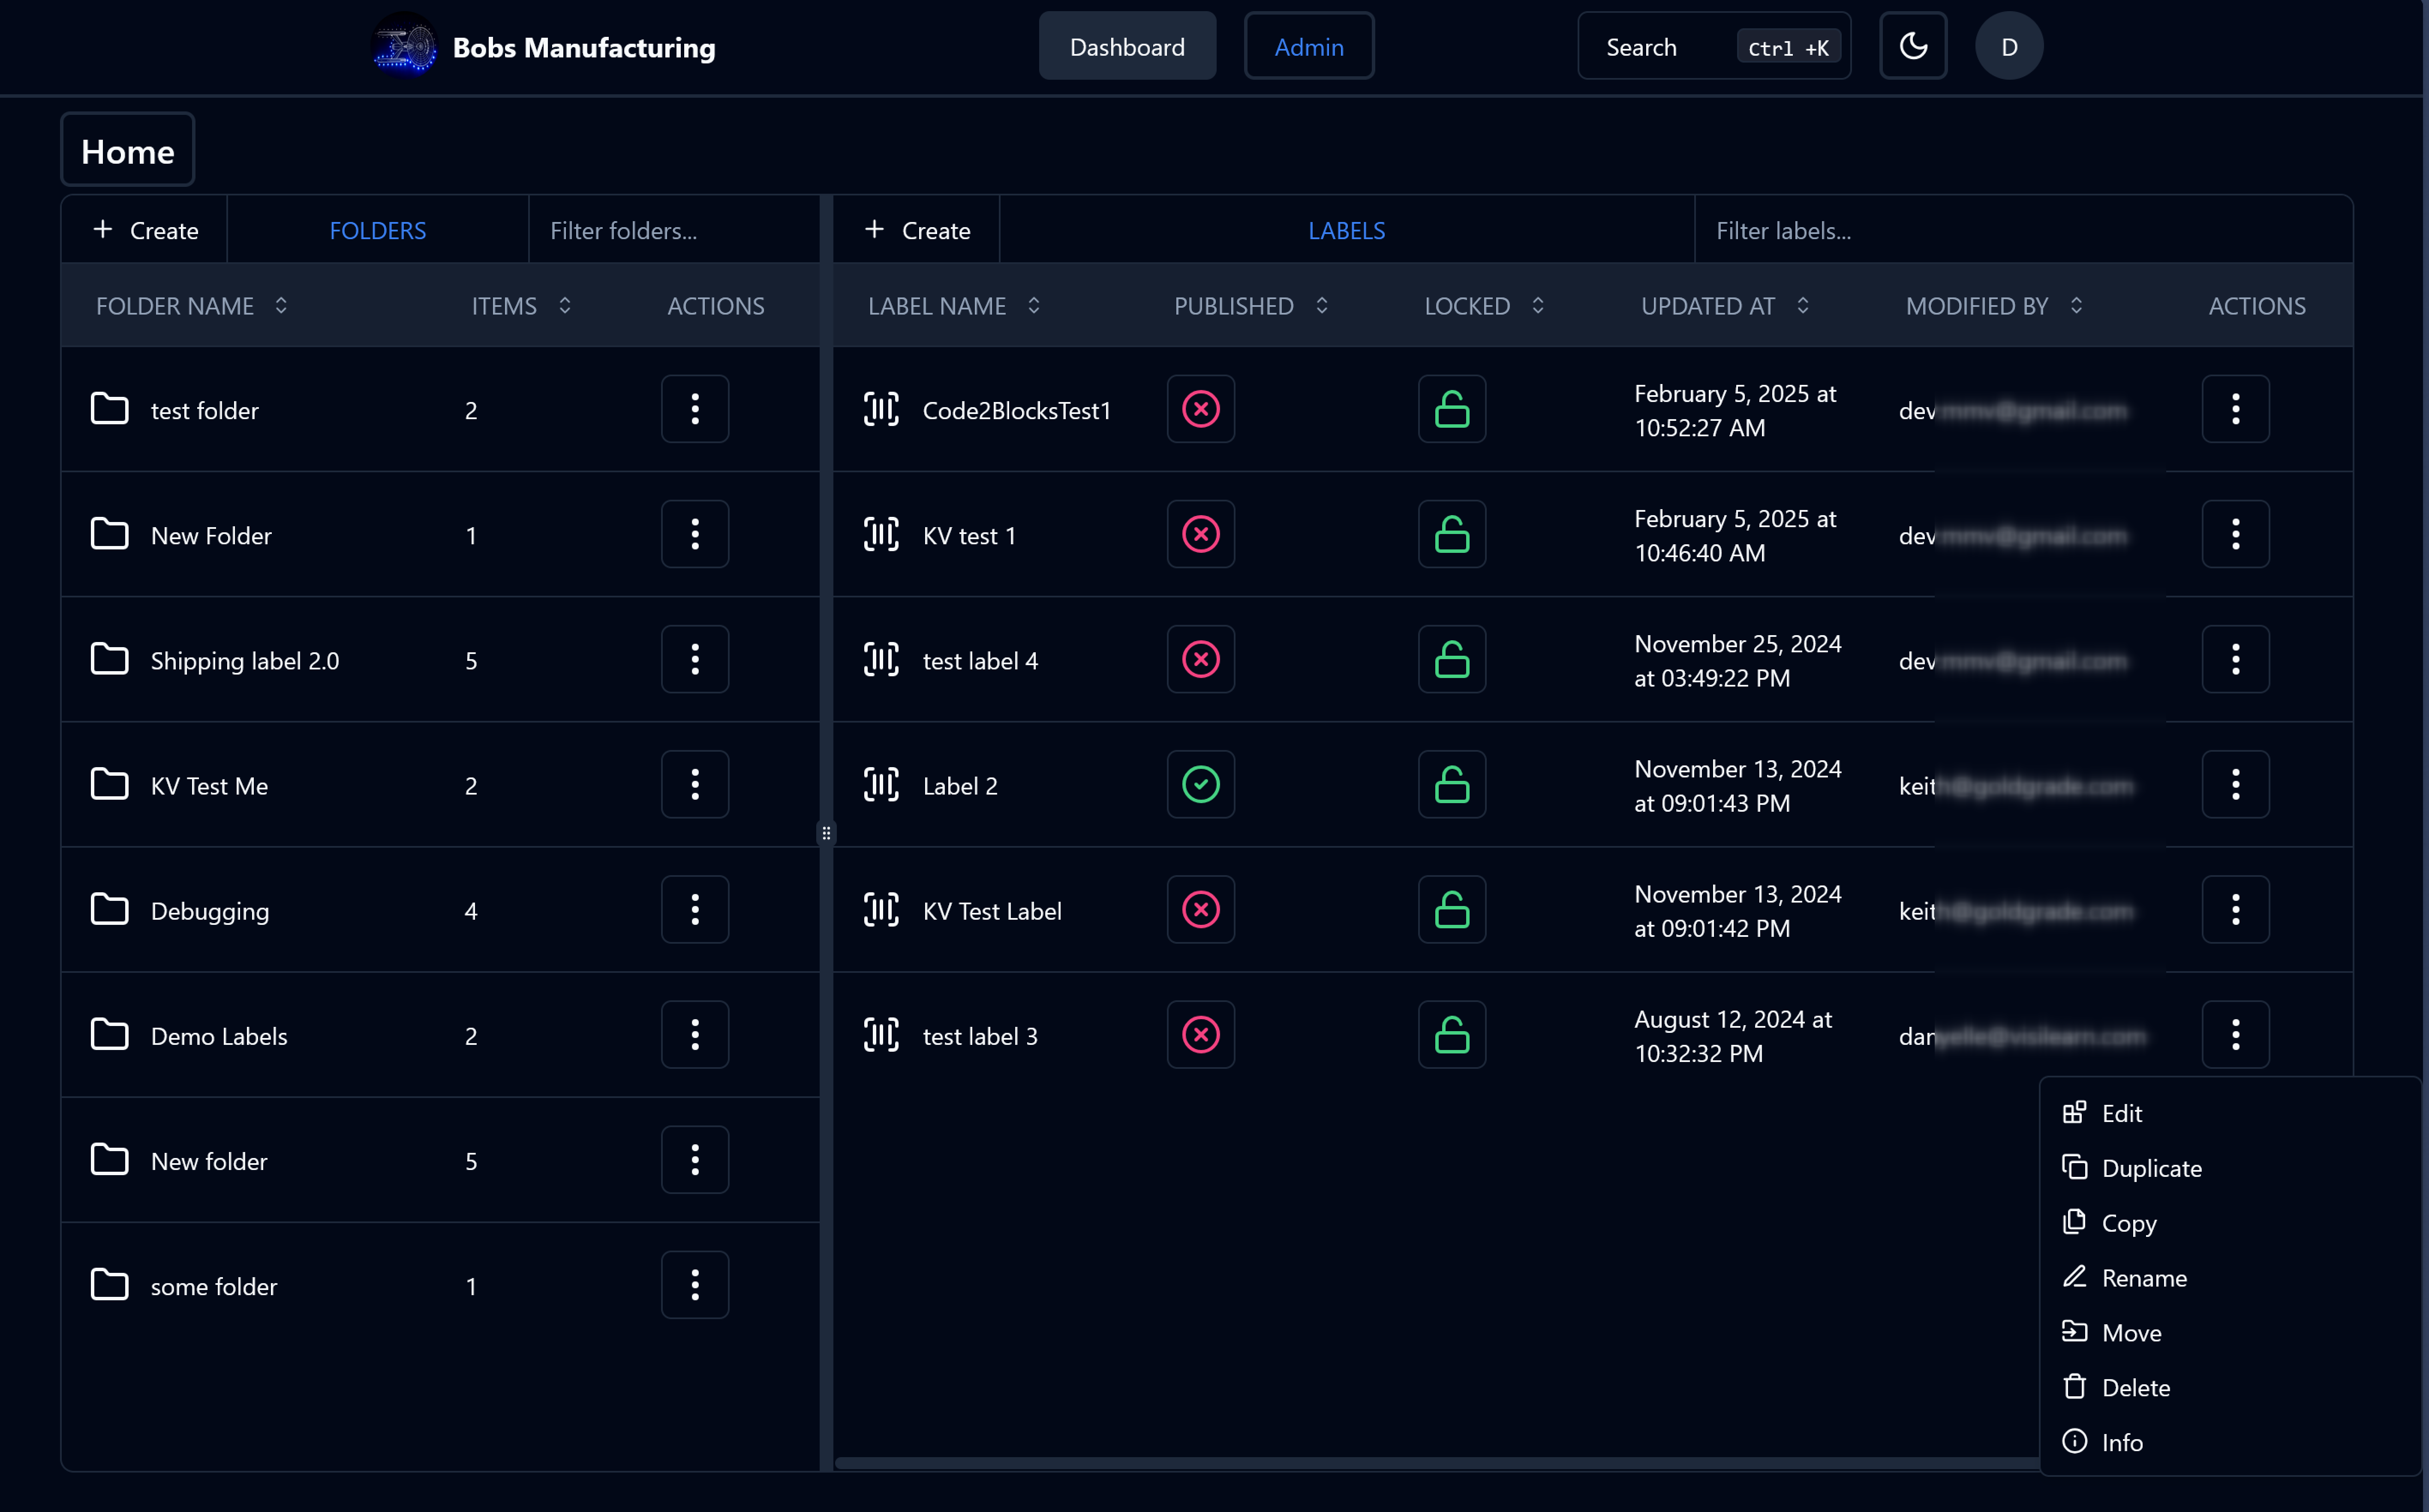2429x1512 pixels.
Task: Click Bobs Manufacturing logo
Action: click(405, 46)
